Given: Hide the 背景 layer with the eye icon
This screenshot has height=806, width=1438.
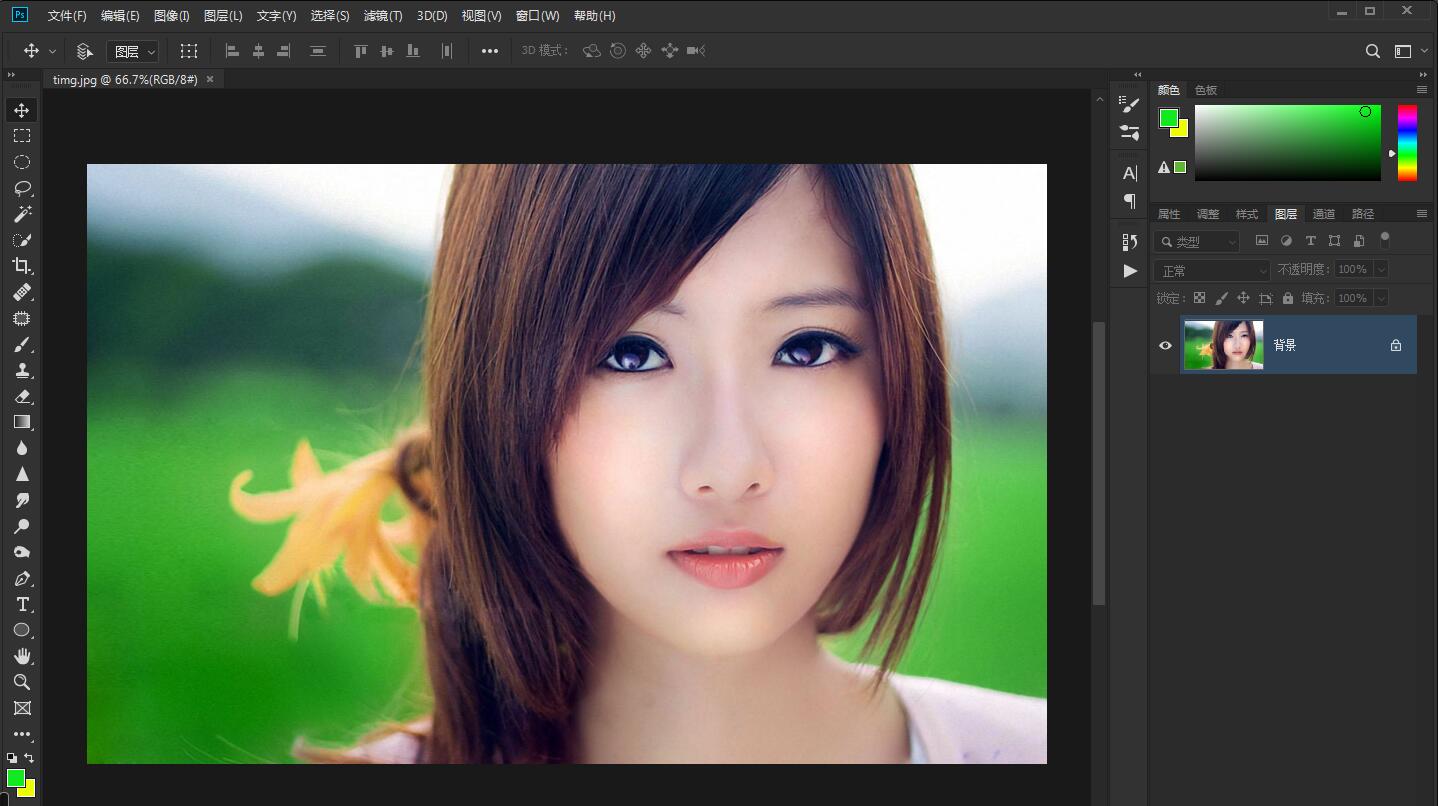Looking at the screenshot, I should coord(1165,345).
